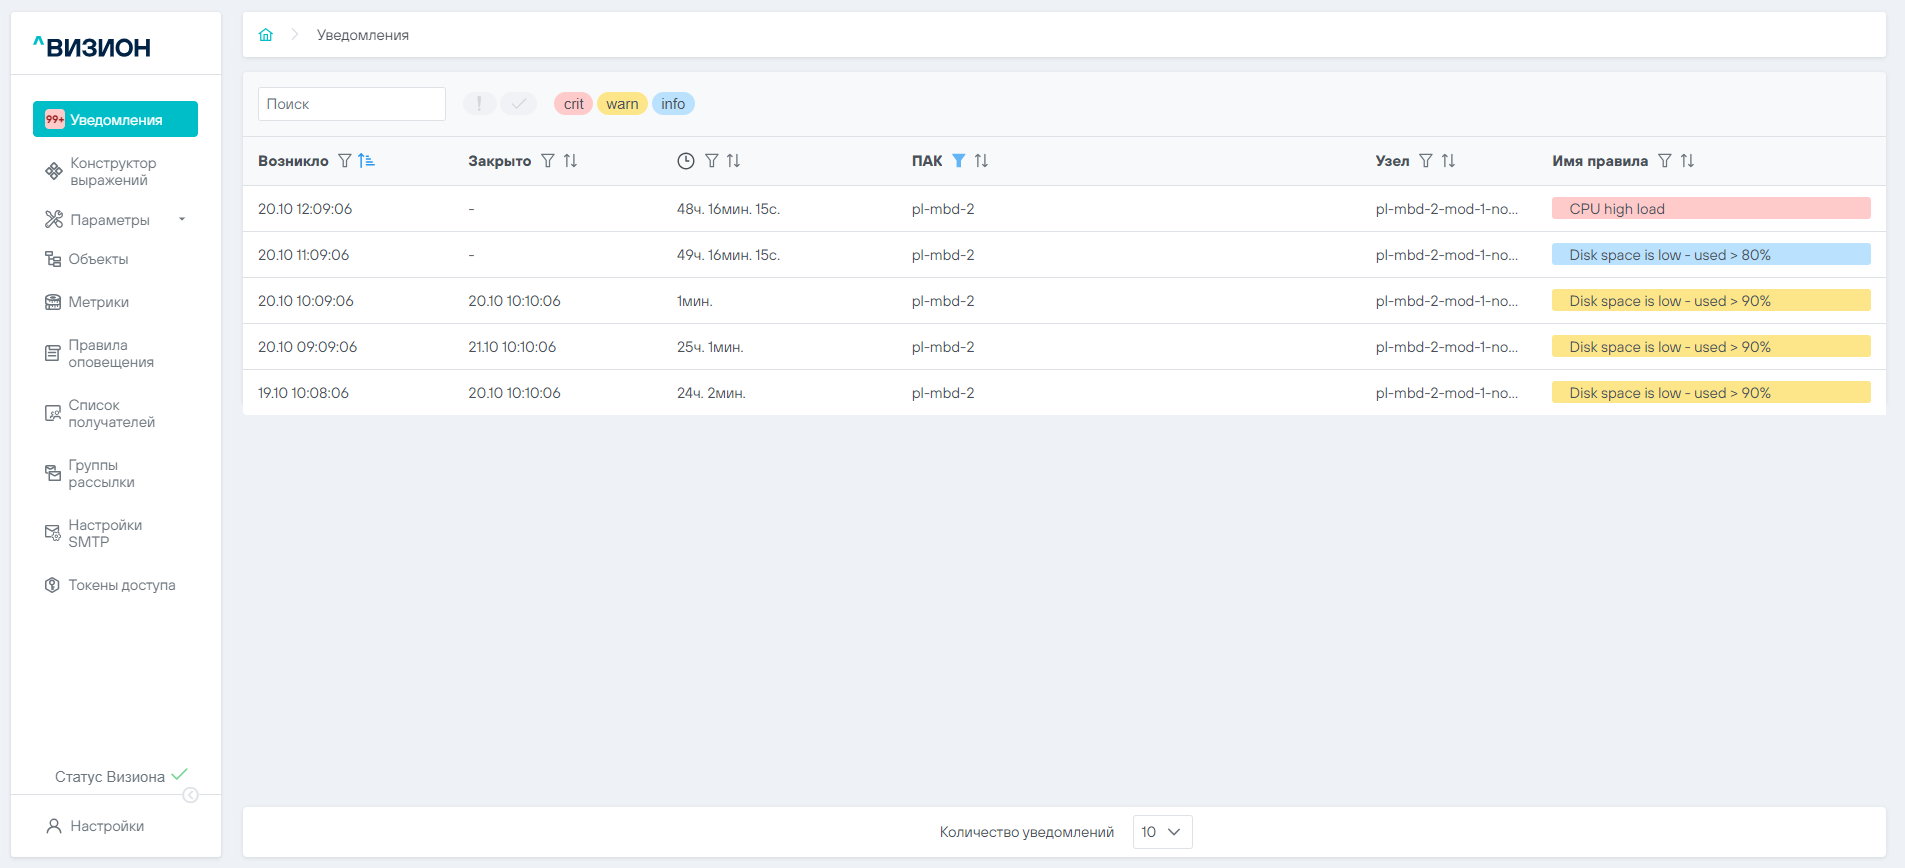Open Настройки at sidebar bottom
1905x868 pixels.
tap(106, 826)
